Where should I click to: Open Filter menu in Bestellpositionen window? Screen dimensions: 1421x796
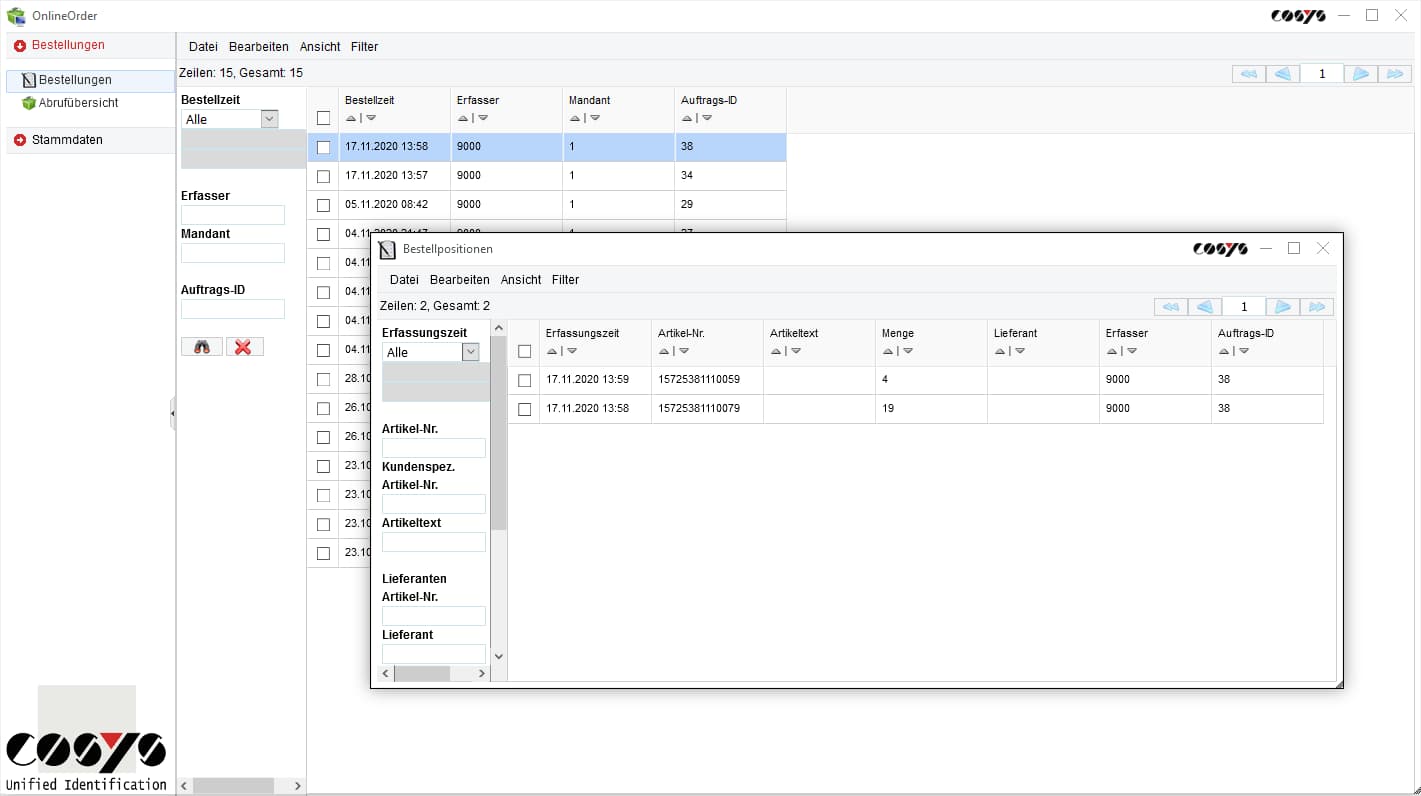(565, 280)
